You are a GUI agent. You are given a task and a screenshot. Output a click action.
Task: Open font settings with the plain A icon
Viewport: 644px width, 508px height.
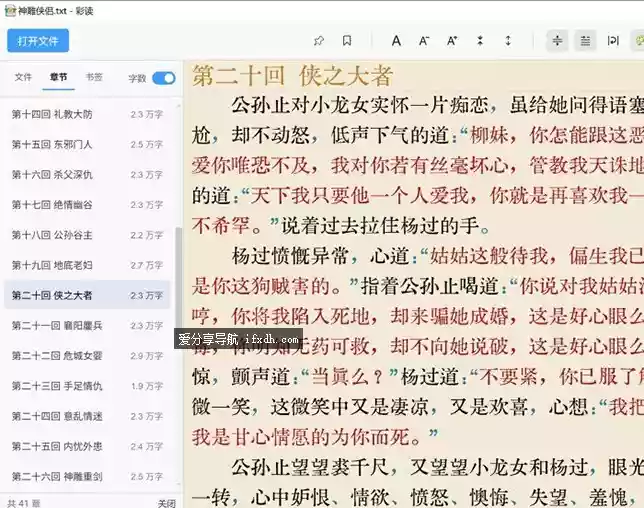coord(396,41)
